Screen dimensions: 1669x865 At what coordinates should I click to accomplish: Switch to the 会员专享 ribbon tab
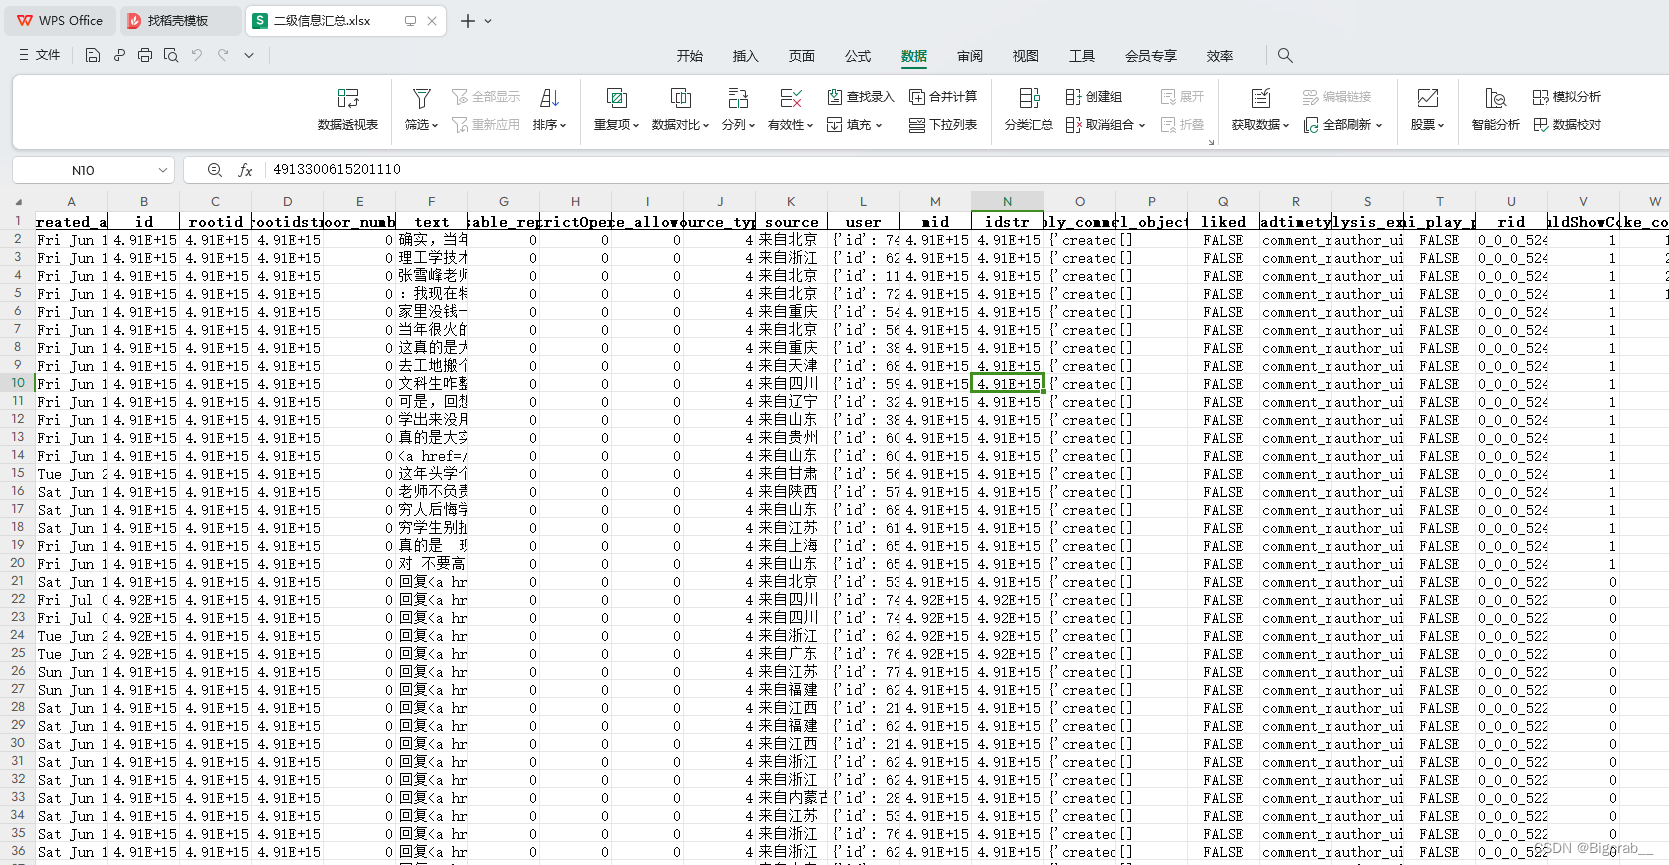pos(1151,56)
